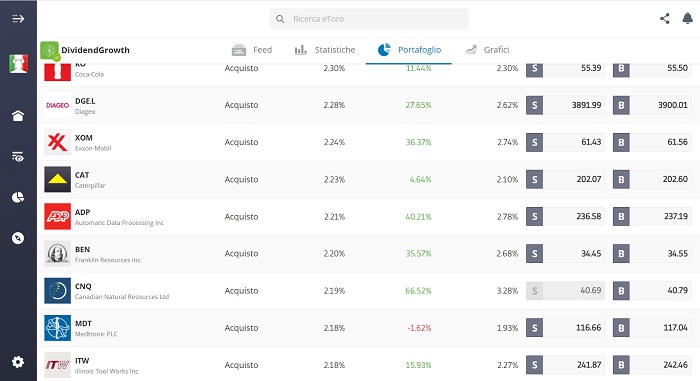This screenshot has width=700, height=381.
Task: Open portfolio pie chart icon in sidebar
Action: [x=18, y=197]
